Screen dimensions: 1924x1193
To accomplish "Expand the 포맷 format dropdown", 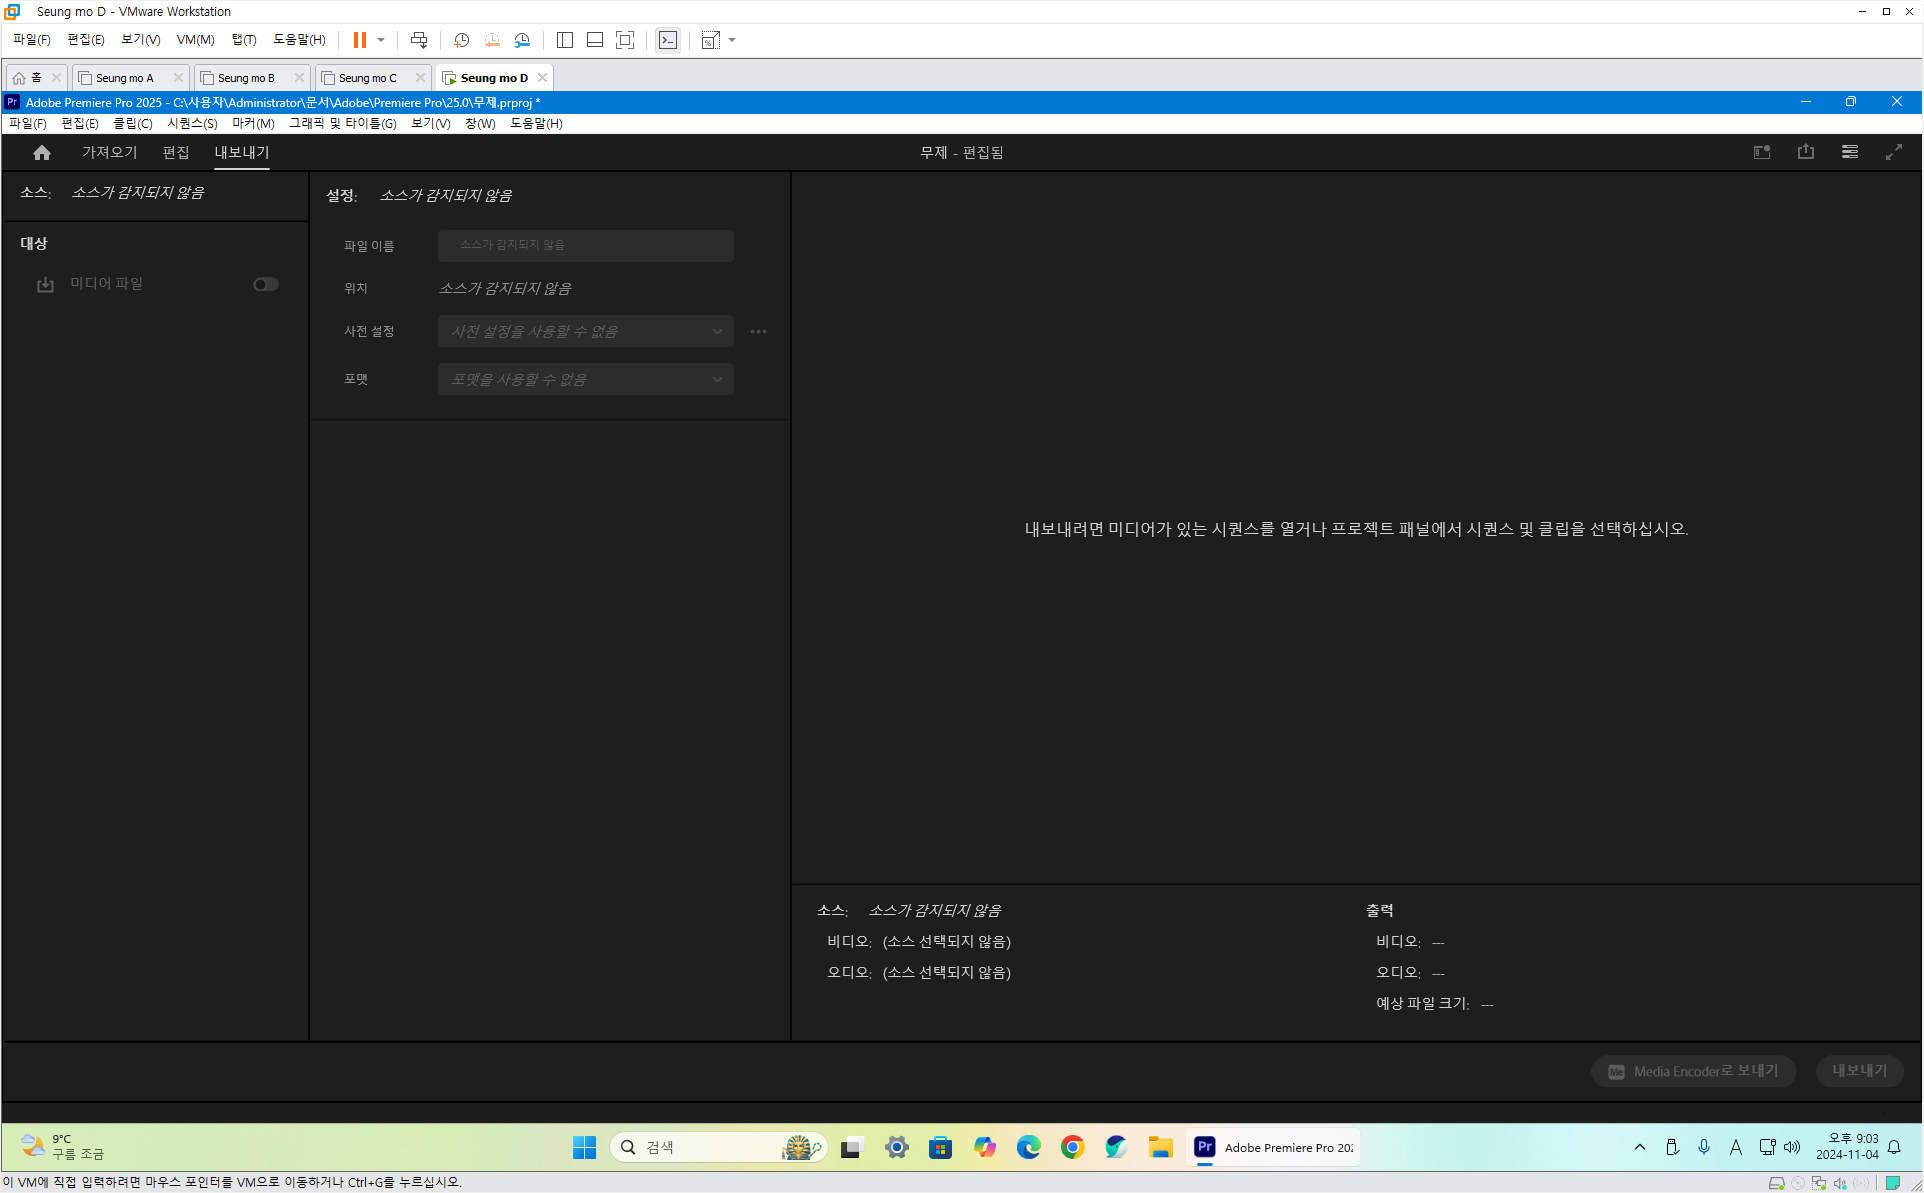I will (585, 380).
